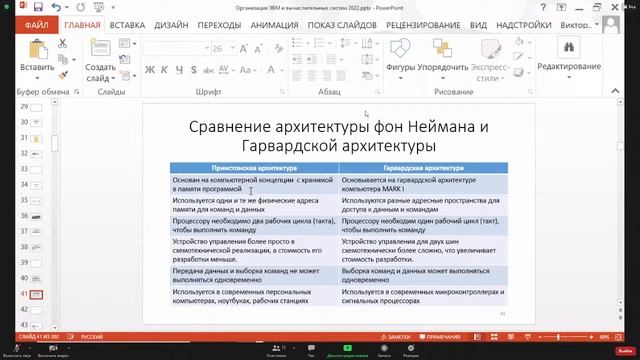Viewport: 640px width, 360px height.
Task: Align text left in Абзац group
Action: (x=297, y=76)
